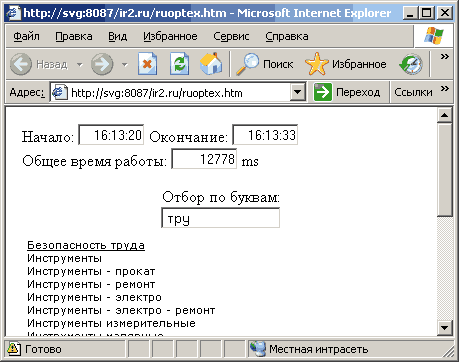Expand Ссылки links bar chevron
This screenshot has height=362, width=459.
444,88
